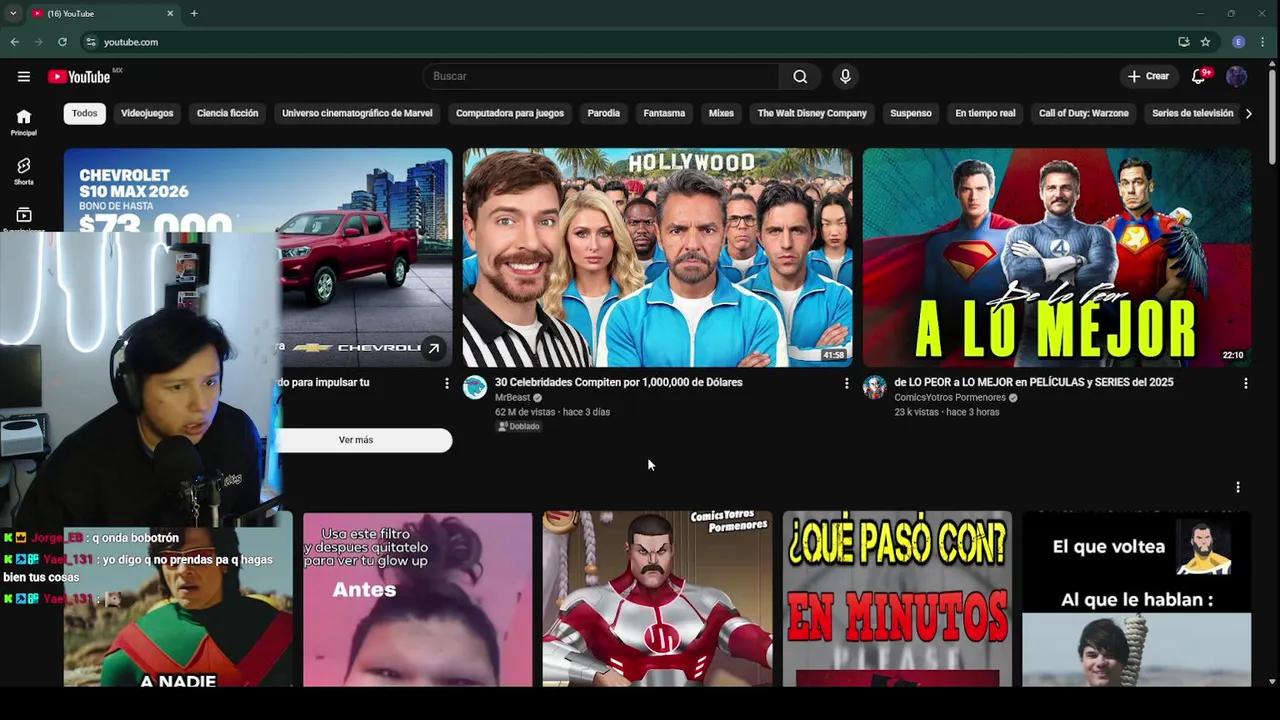The width and height of the screenshot is (1280, 720).
Task: Select the Ciencia ficción chip
Action: tap(227, 113)
